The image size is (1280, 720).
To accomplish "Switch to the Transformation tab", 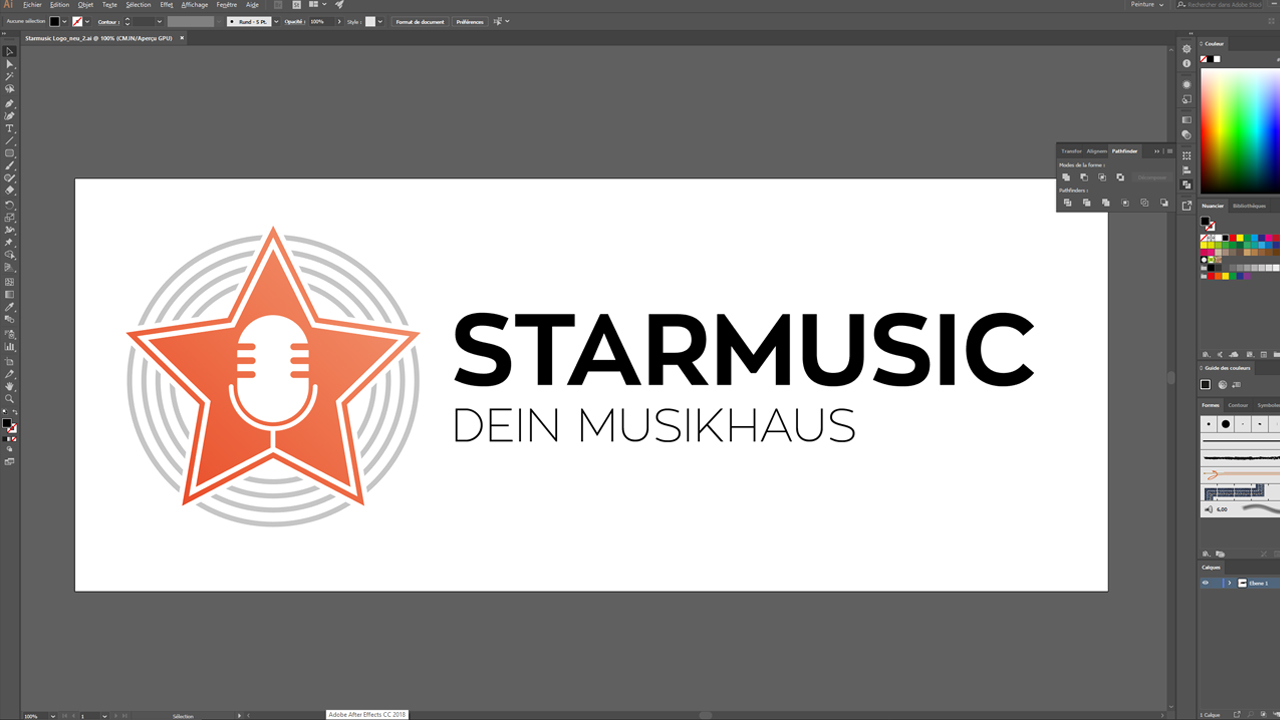I will click(1071, 151).
